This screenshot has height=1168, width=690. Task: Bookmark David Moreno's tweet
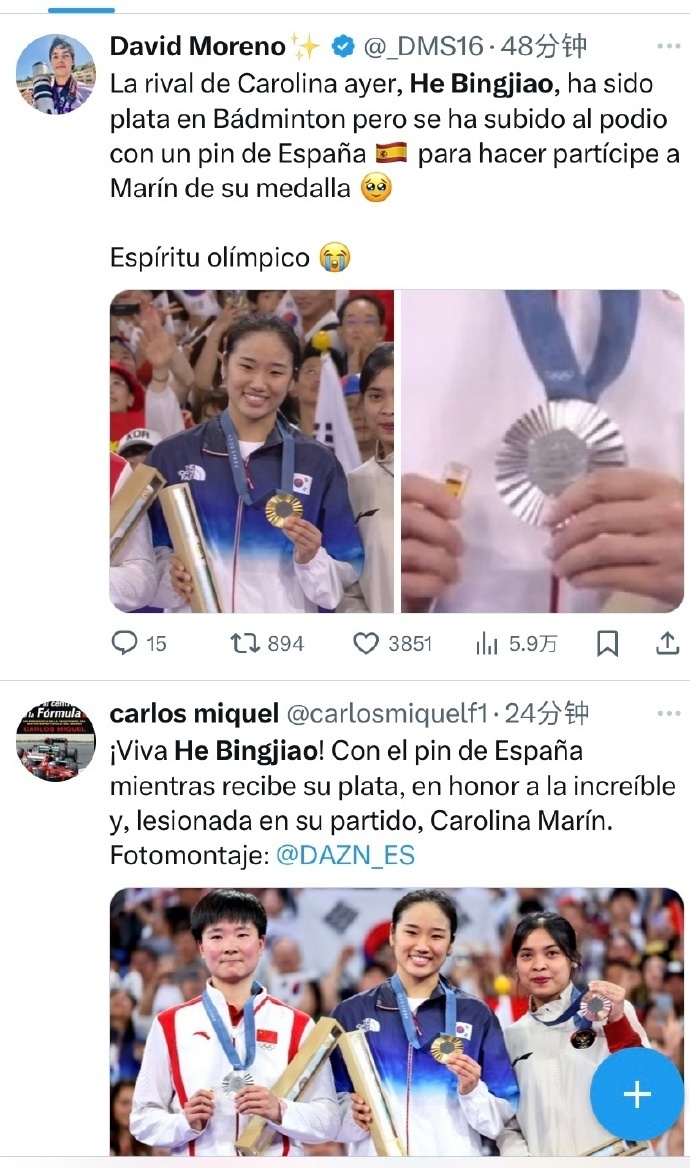click(607, 643)
